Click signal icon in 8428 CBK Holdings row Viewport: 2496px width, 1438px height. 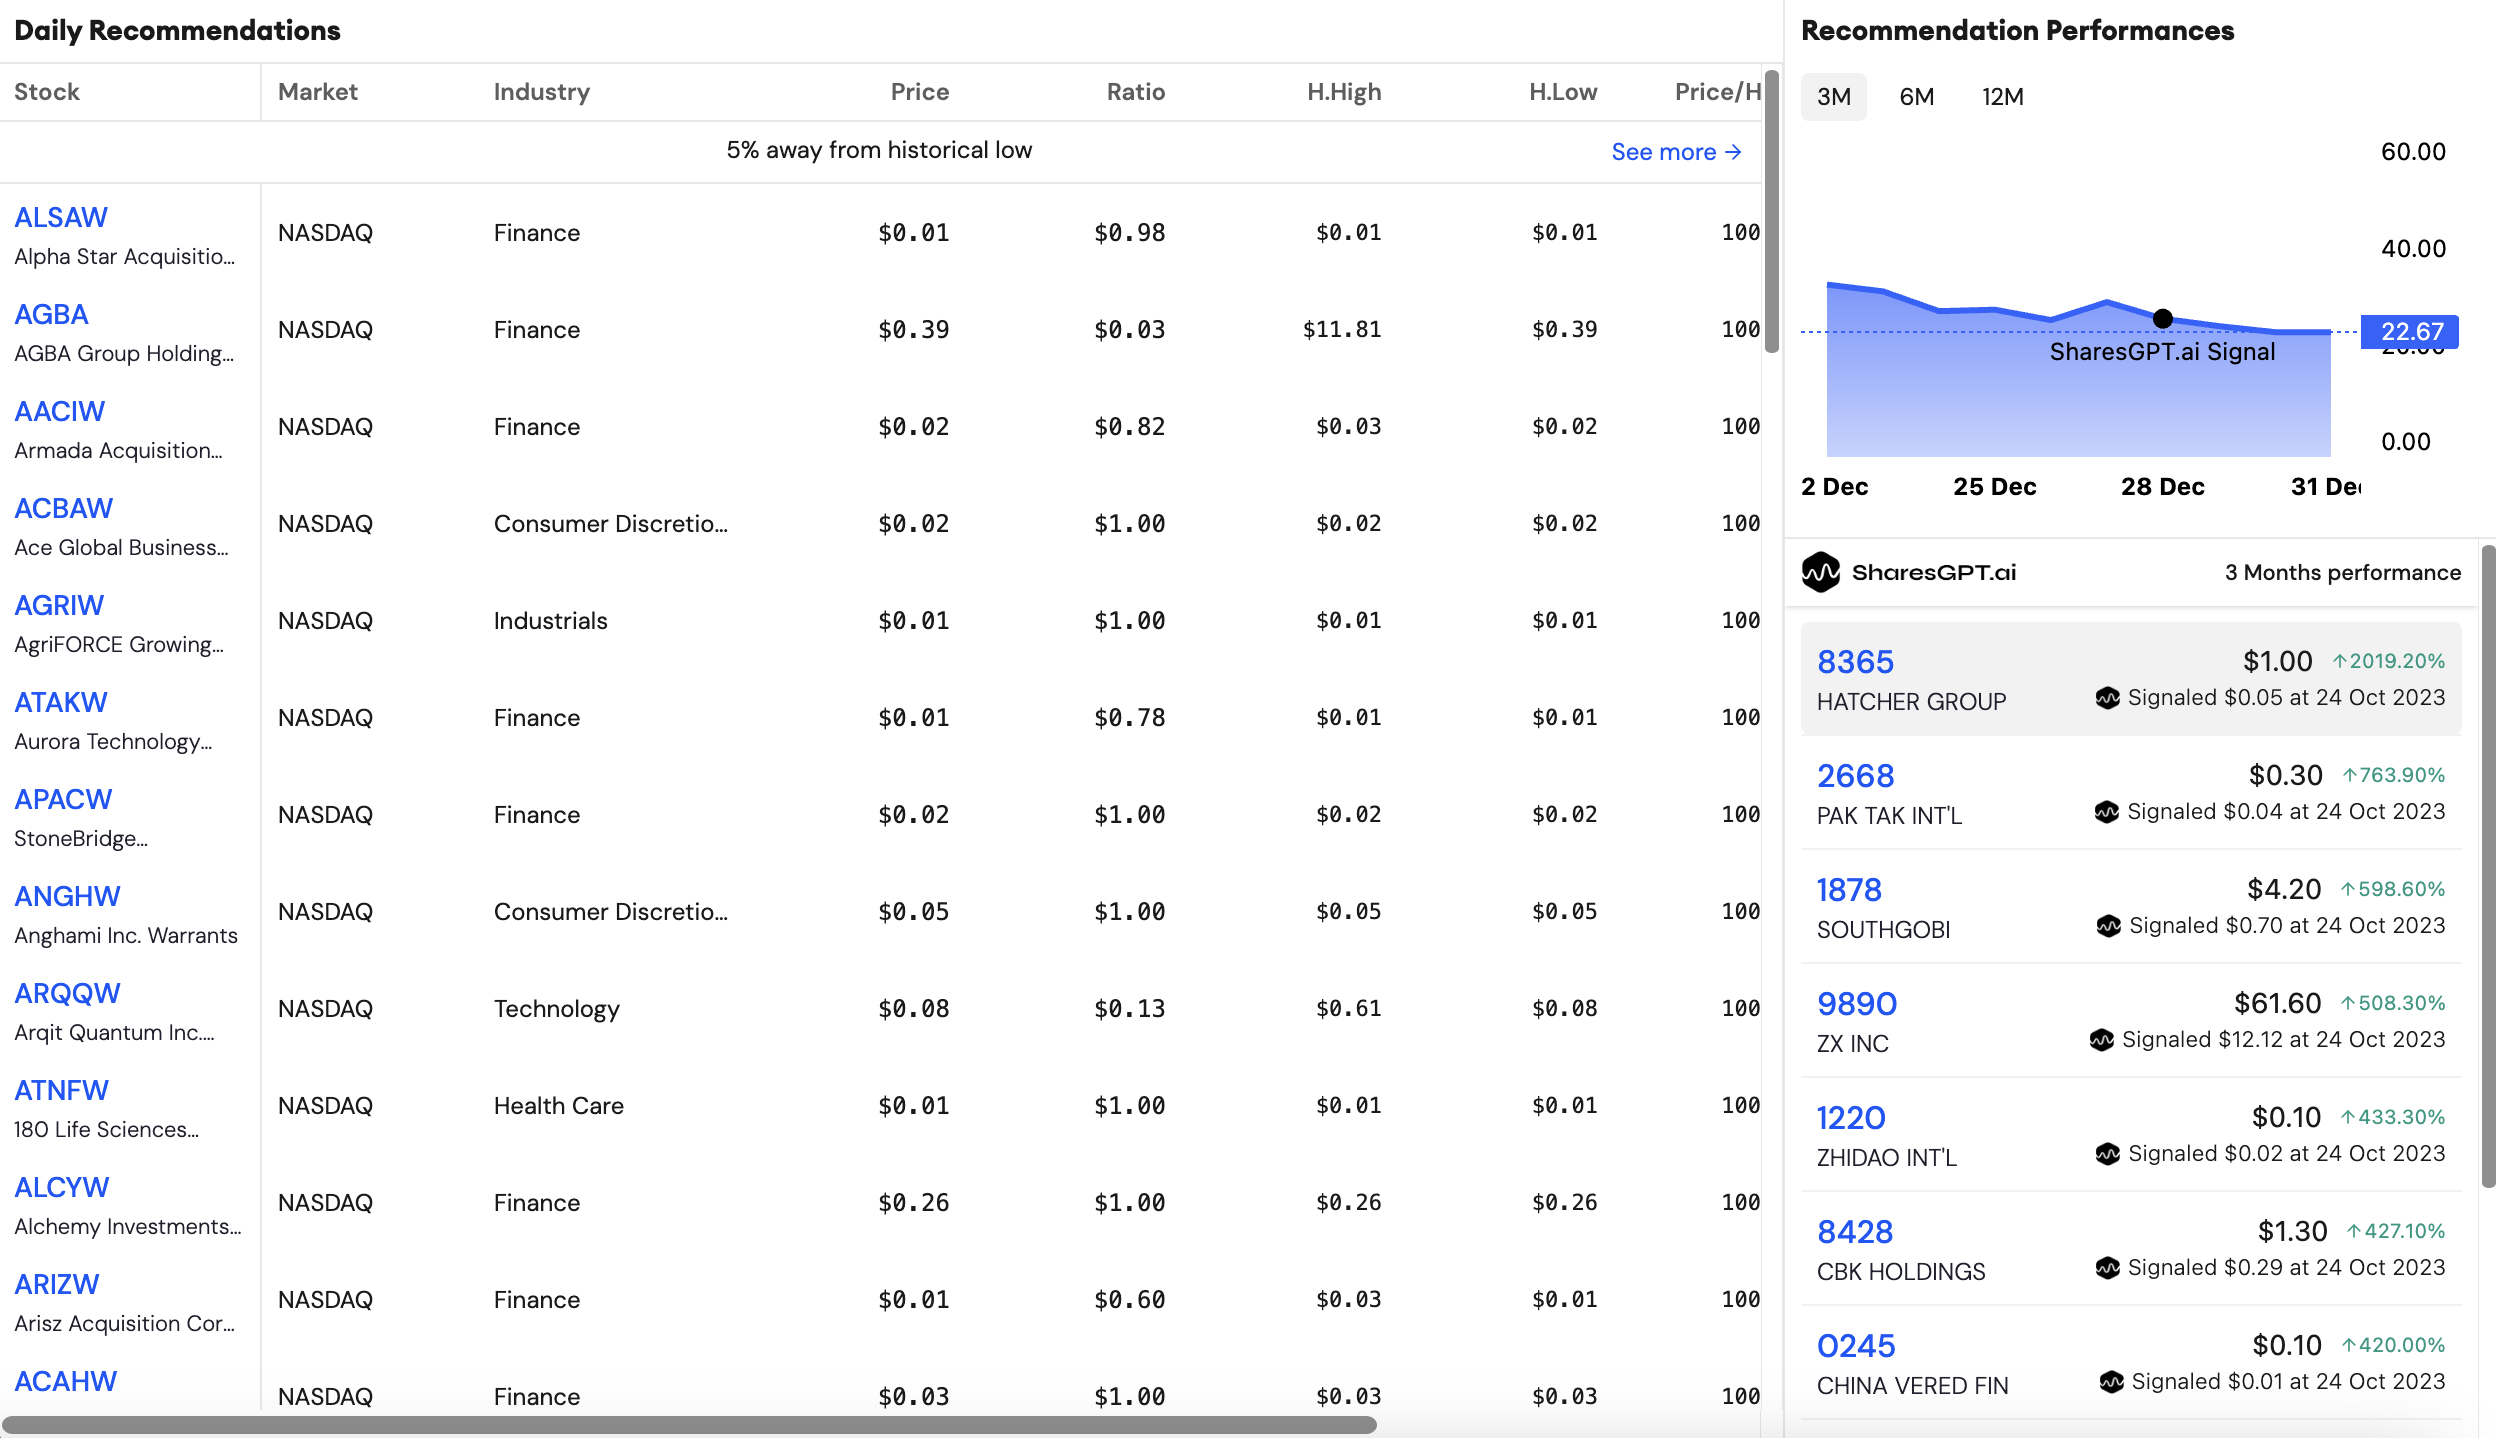pyautogui.click(x=2108, y=1268)
